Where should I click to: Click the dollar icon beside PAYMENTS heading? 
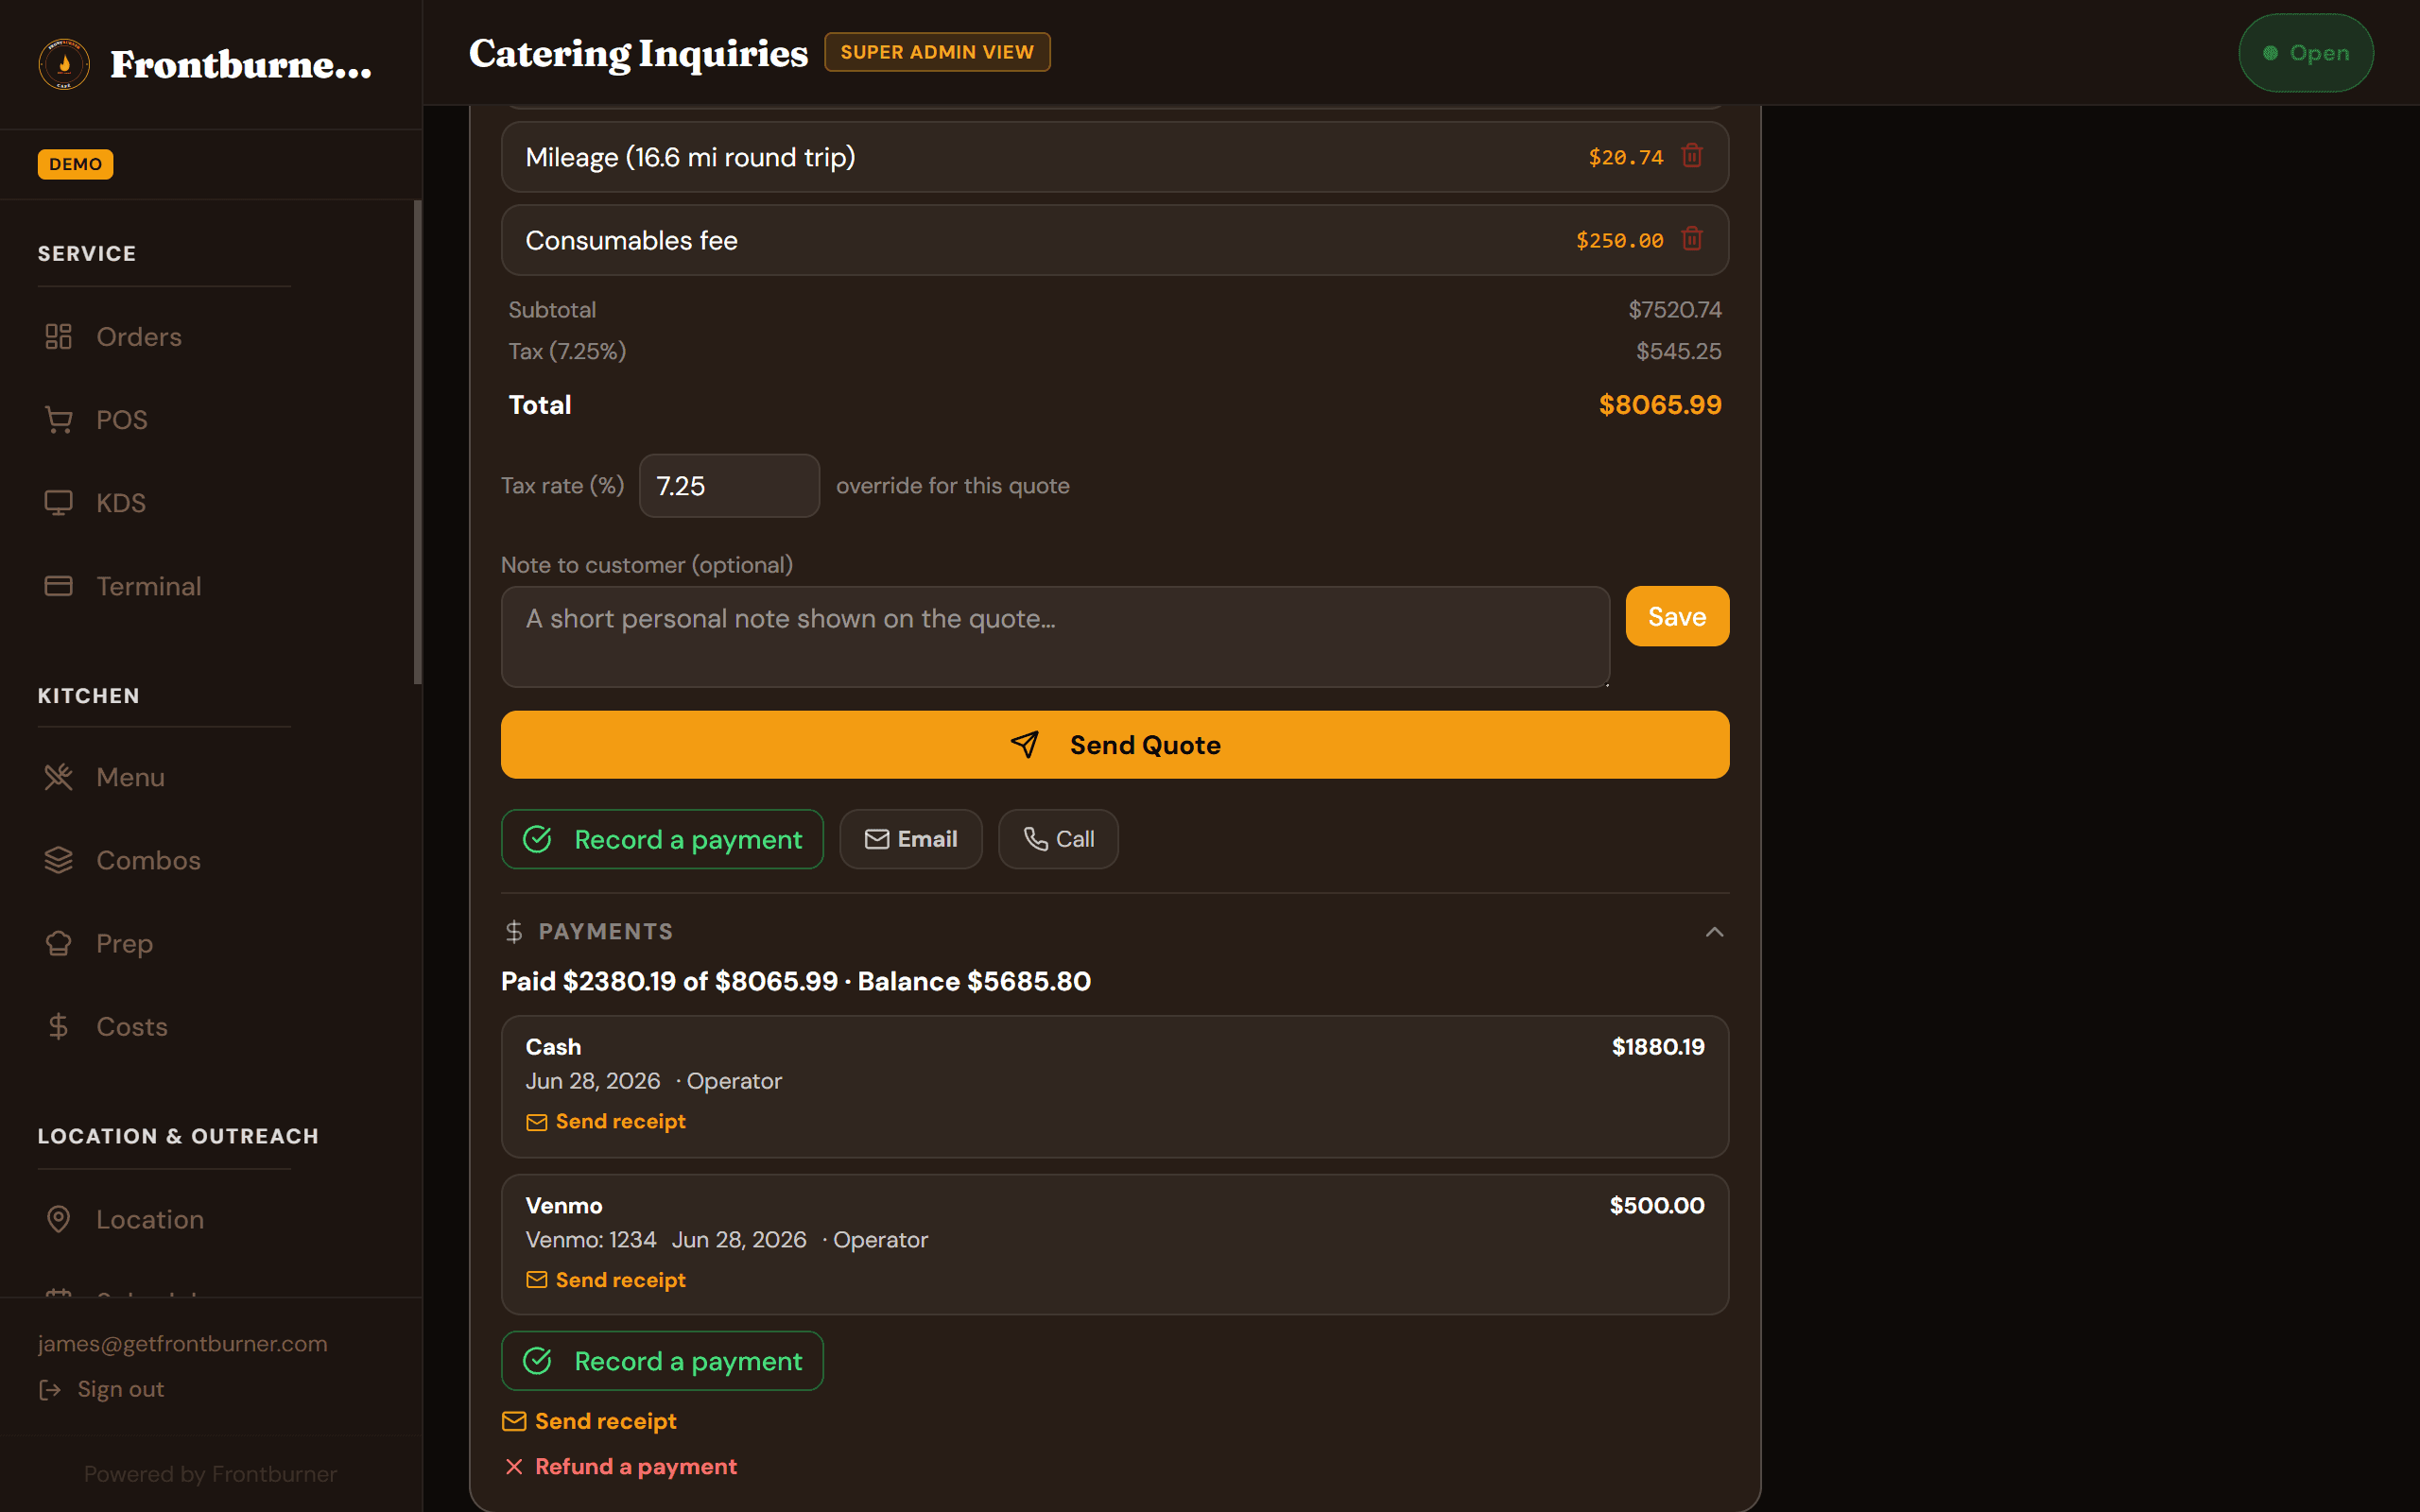pos(514,932)
